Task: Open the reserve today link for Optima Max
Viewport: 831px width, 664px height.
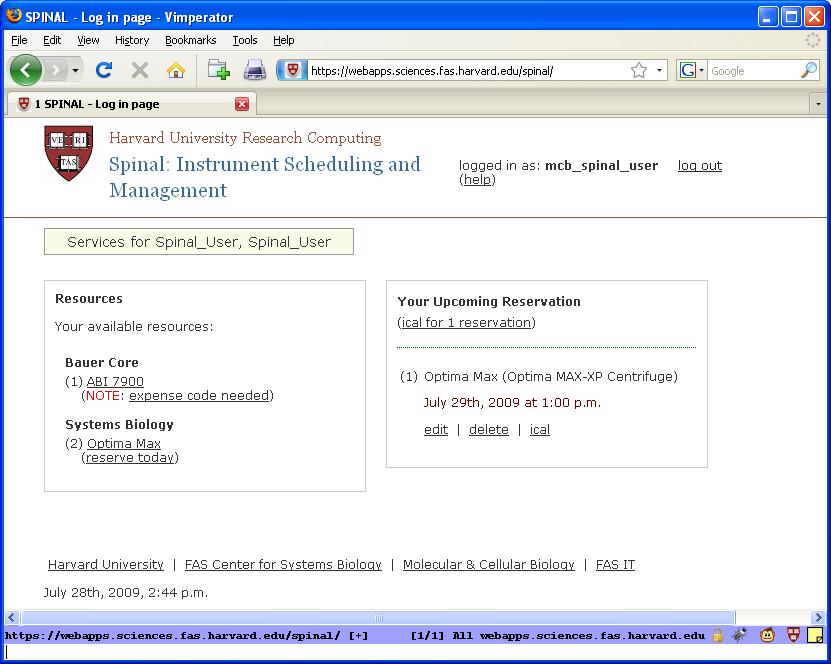Action: click(129, 457)
